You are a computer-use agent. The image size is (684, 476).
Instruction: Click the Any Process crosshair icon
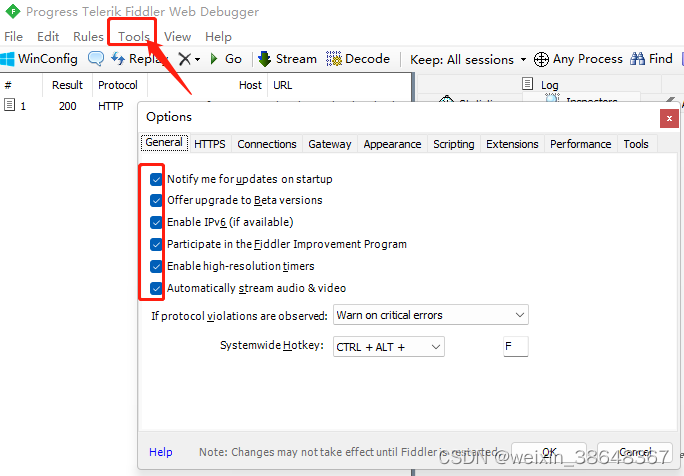541,59
